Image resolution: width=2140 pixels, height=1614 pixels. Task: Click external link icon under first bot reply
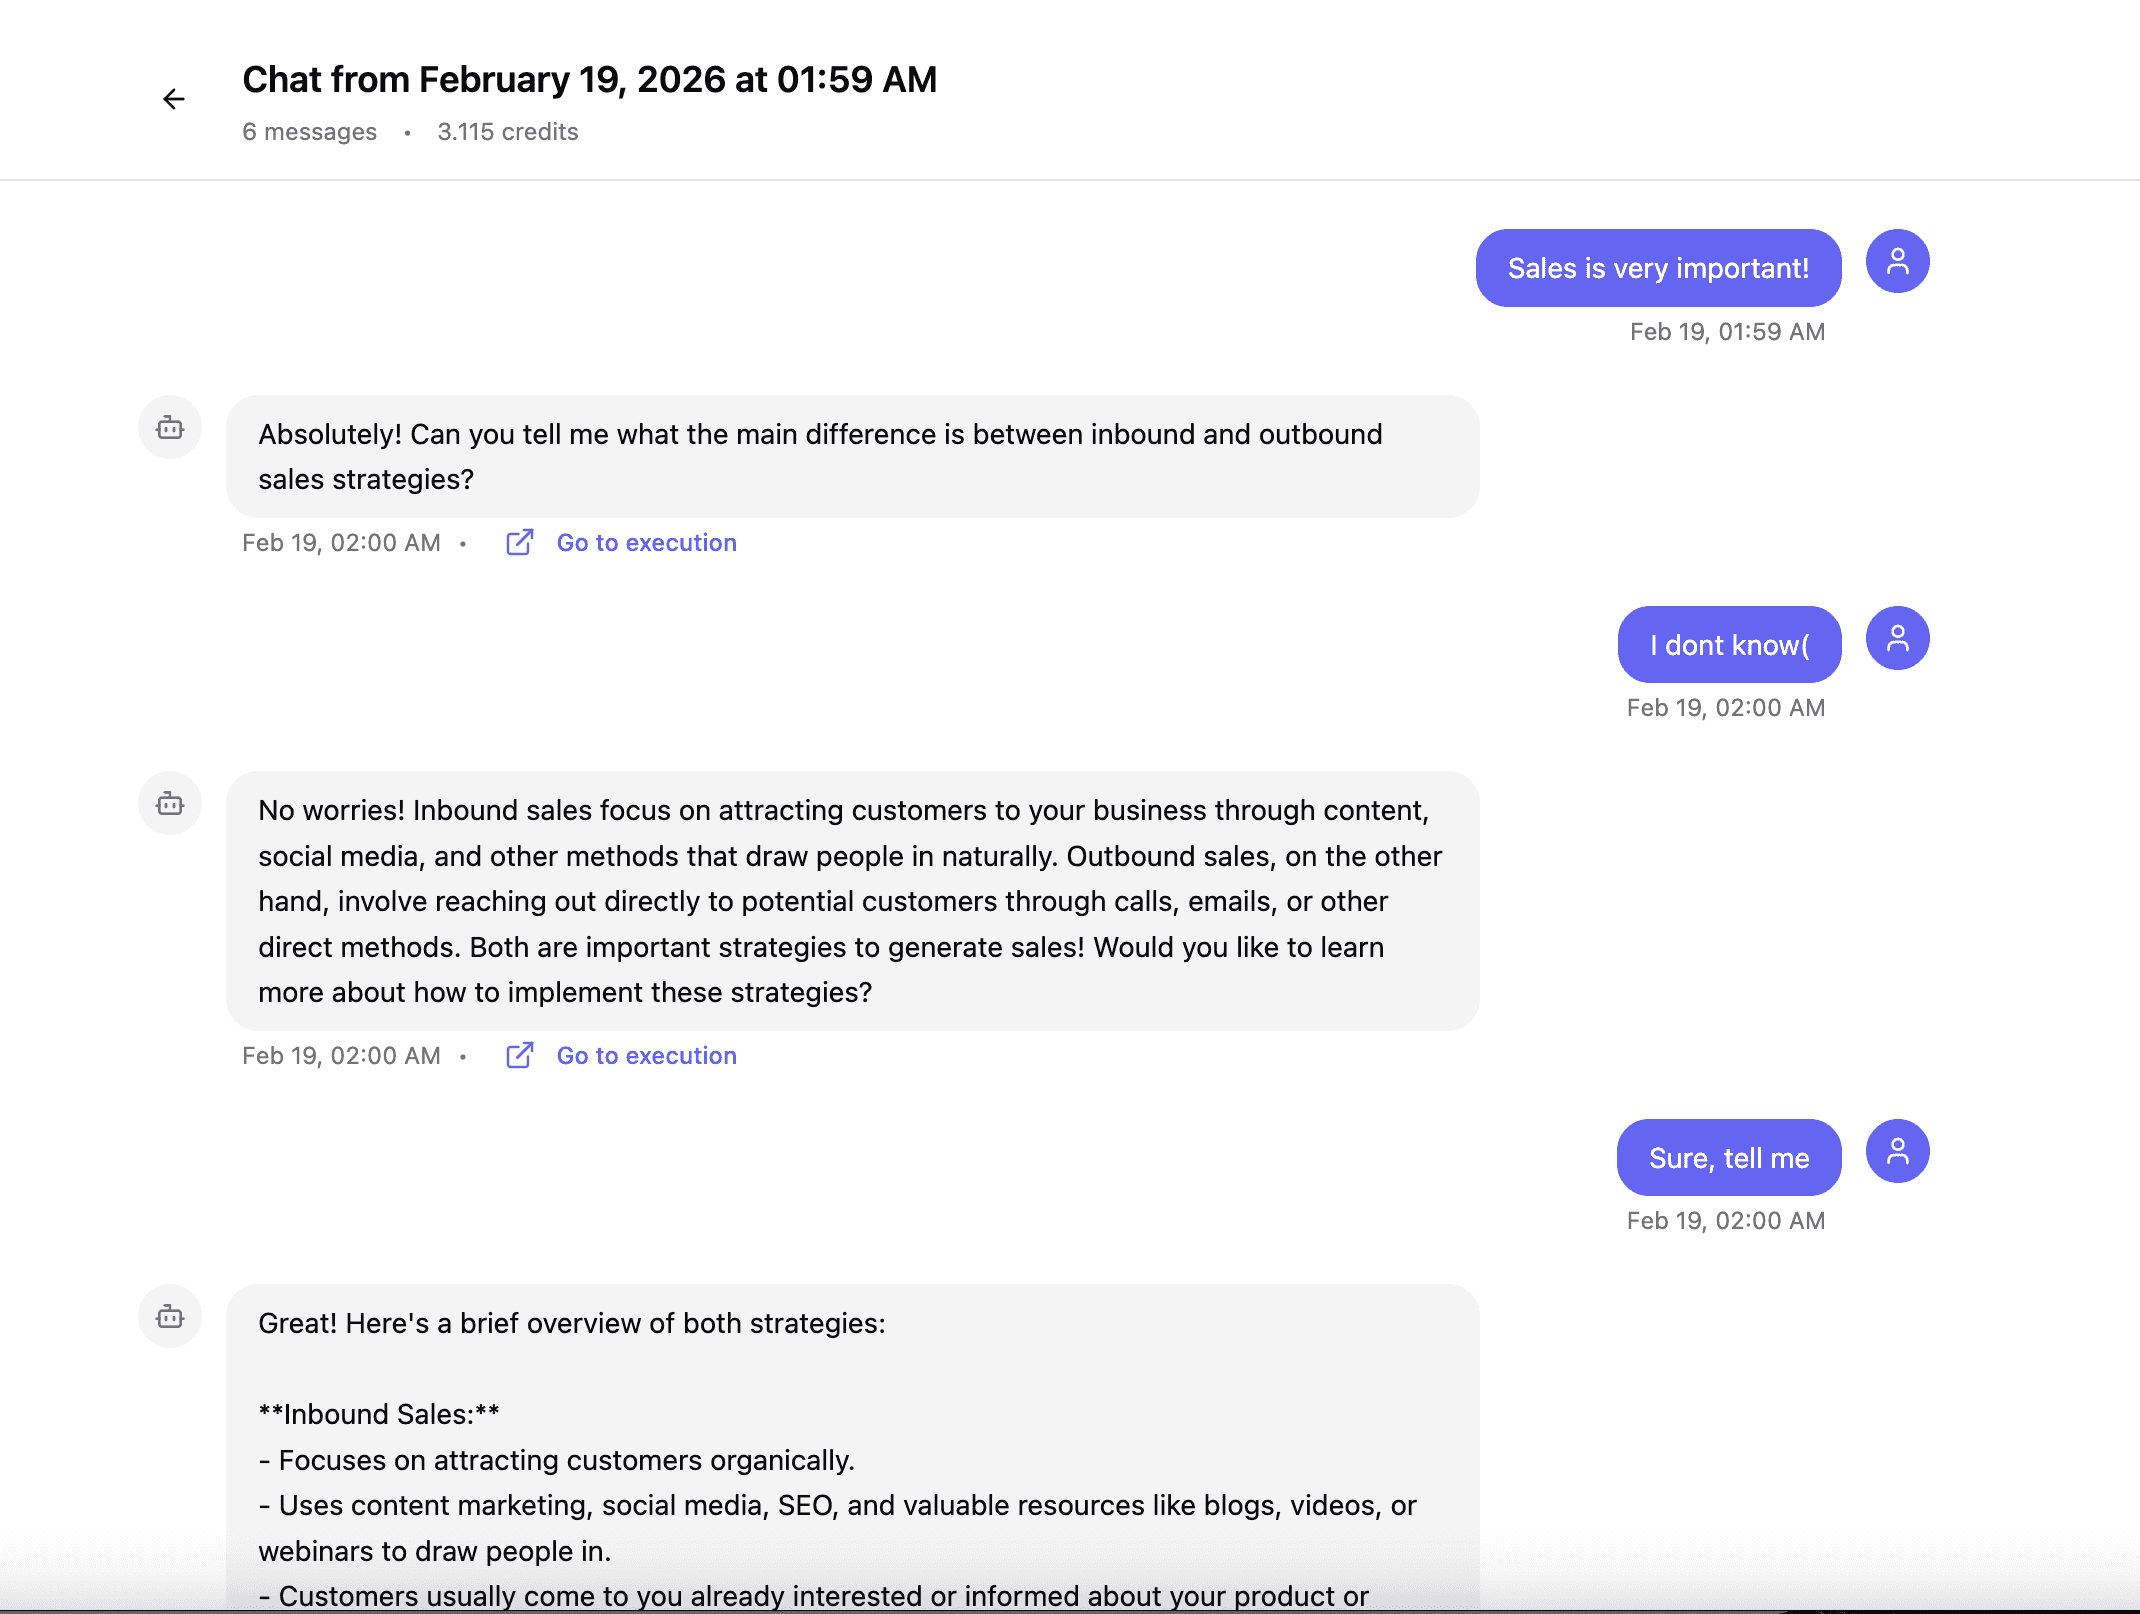[x=519, y=542]
